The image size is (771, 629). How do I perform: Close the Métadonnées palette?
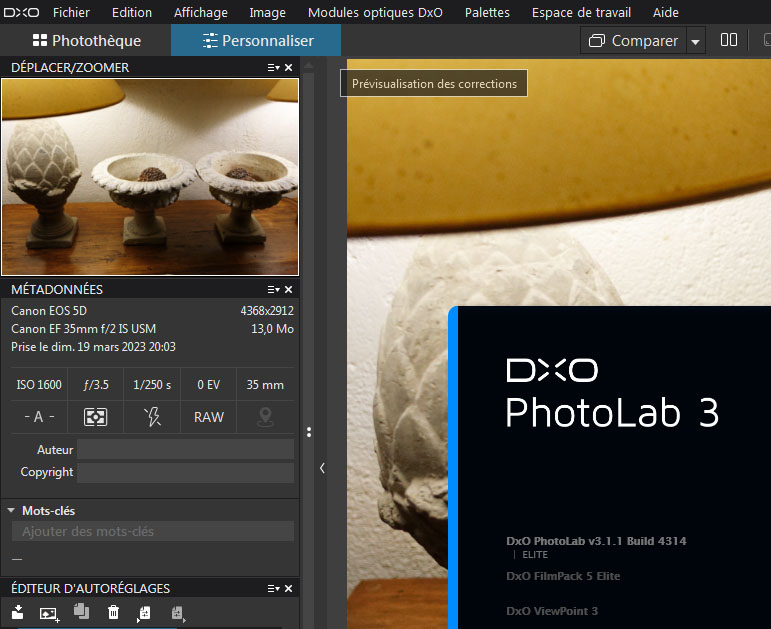coord(289,290)
